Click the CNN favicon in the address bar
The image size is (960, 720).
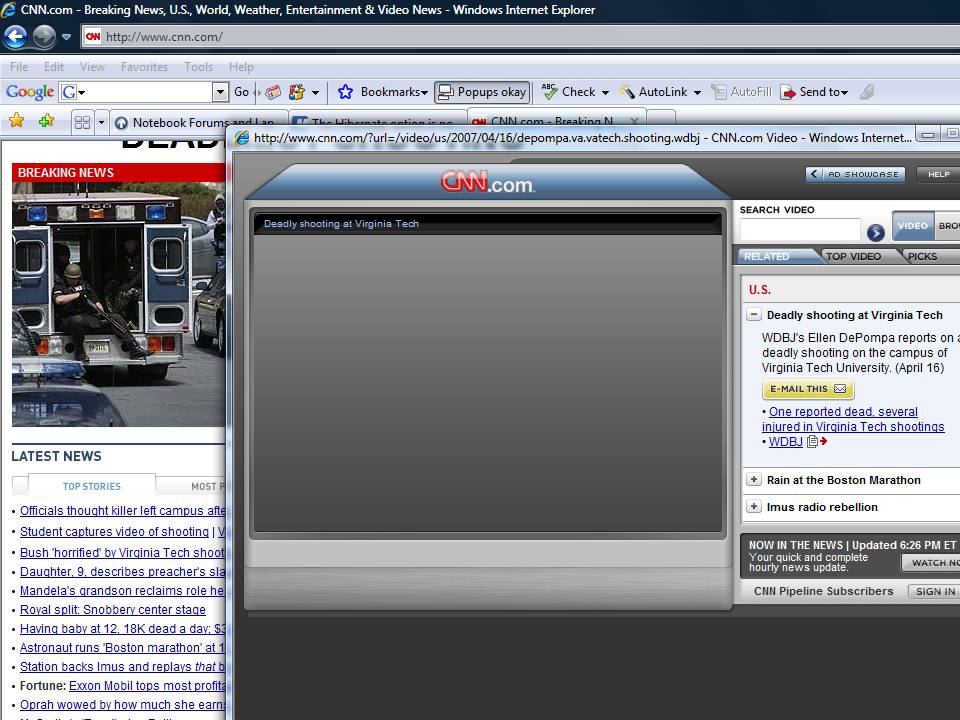[x=93, y=37]
